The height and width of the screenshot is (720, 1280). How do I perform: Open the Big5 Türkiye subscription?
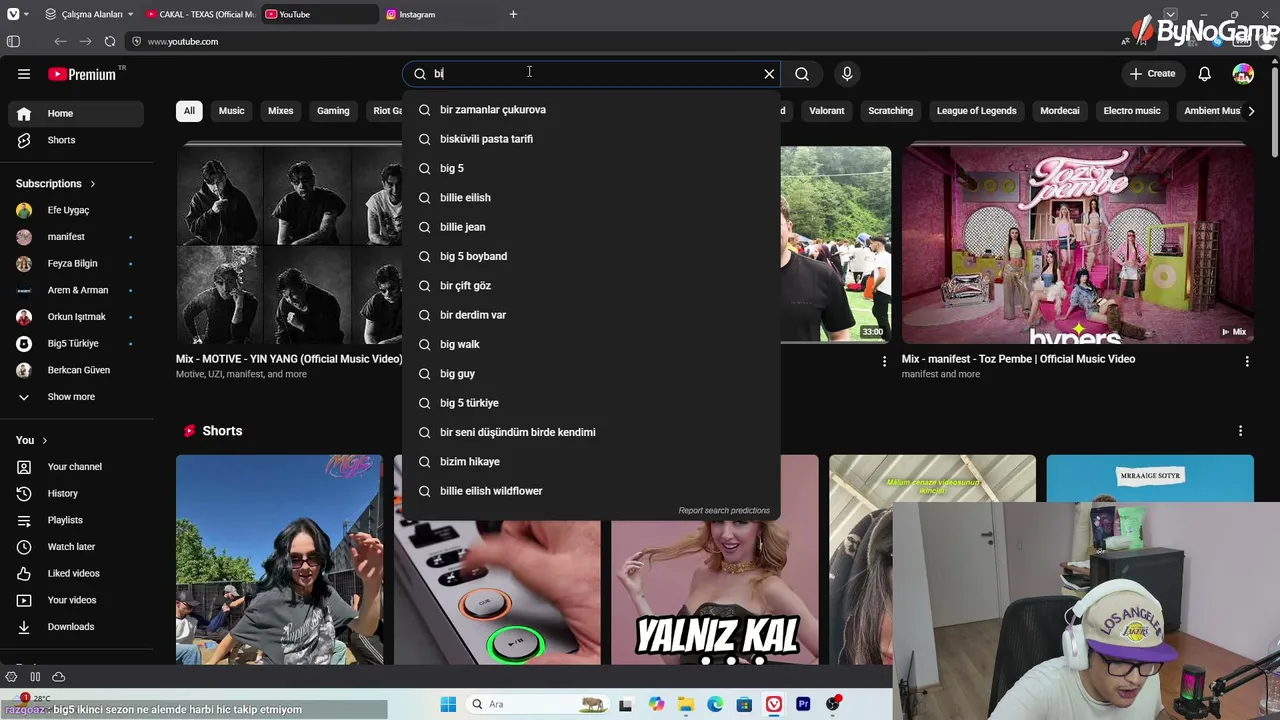point(76,344)
